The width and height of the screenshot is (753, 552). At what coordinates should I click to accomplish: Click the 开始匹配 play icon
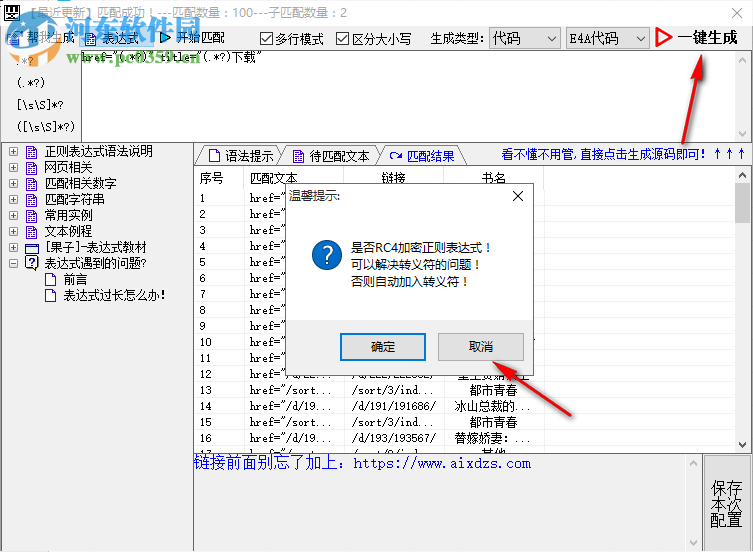tap(165, 37)
